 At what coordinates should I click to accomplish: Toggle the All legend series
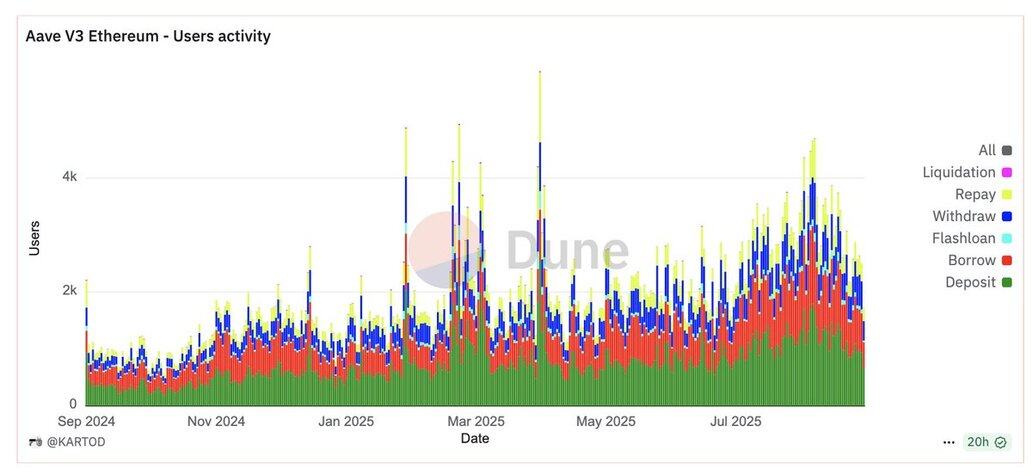995,151
